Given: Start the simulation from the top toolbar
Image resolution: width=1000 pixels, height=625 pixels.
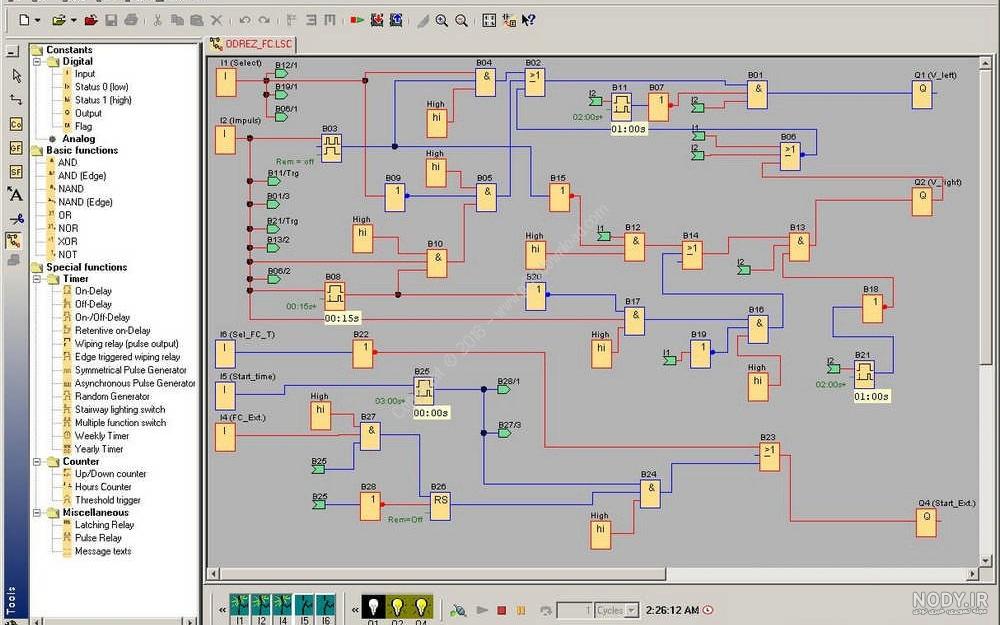Looking at the screenshot, I should pos(357,20).
